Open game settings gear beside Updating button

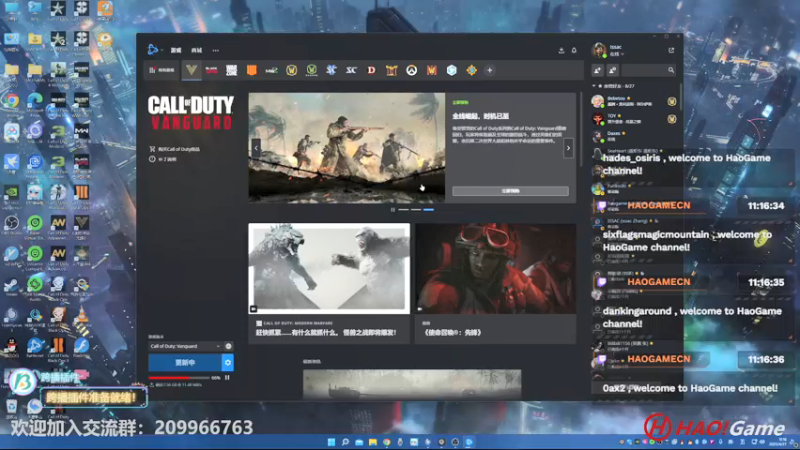(x=228, y=363)
